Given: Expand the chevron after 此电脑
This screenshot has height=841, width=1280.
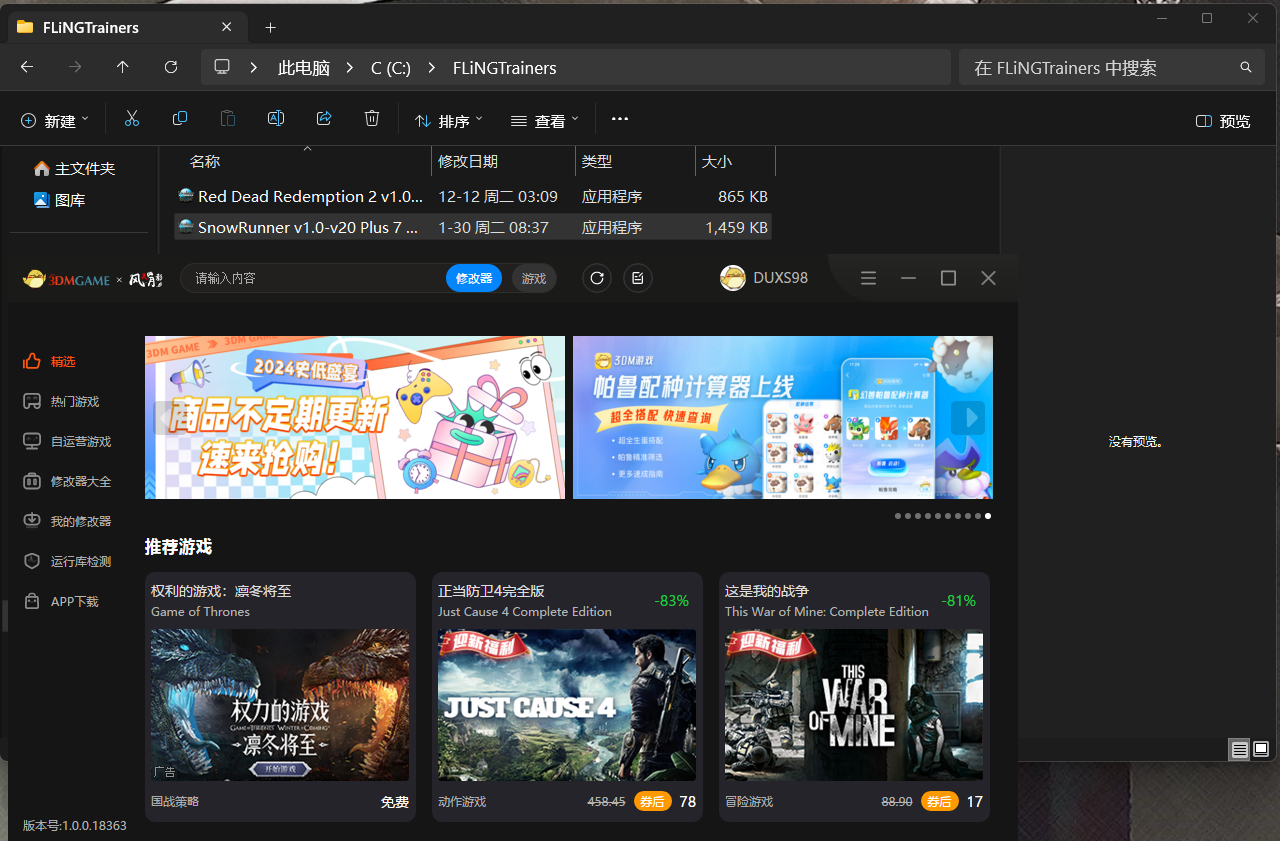Looking at the screenshot, I should [350, 67].
